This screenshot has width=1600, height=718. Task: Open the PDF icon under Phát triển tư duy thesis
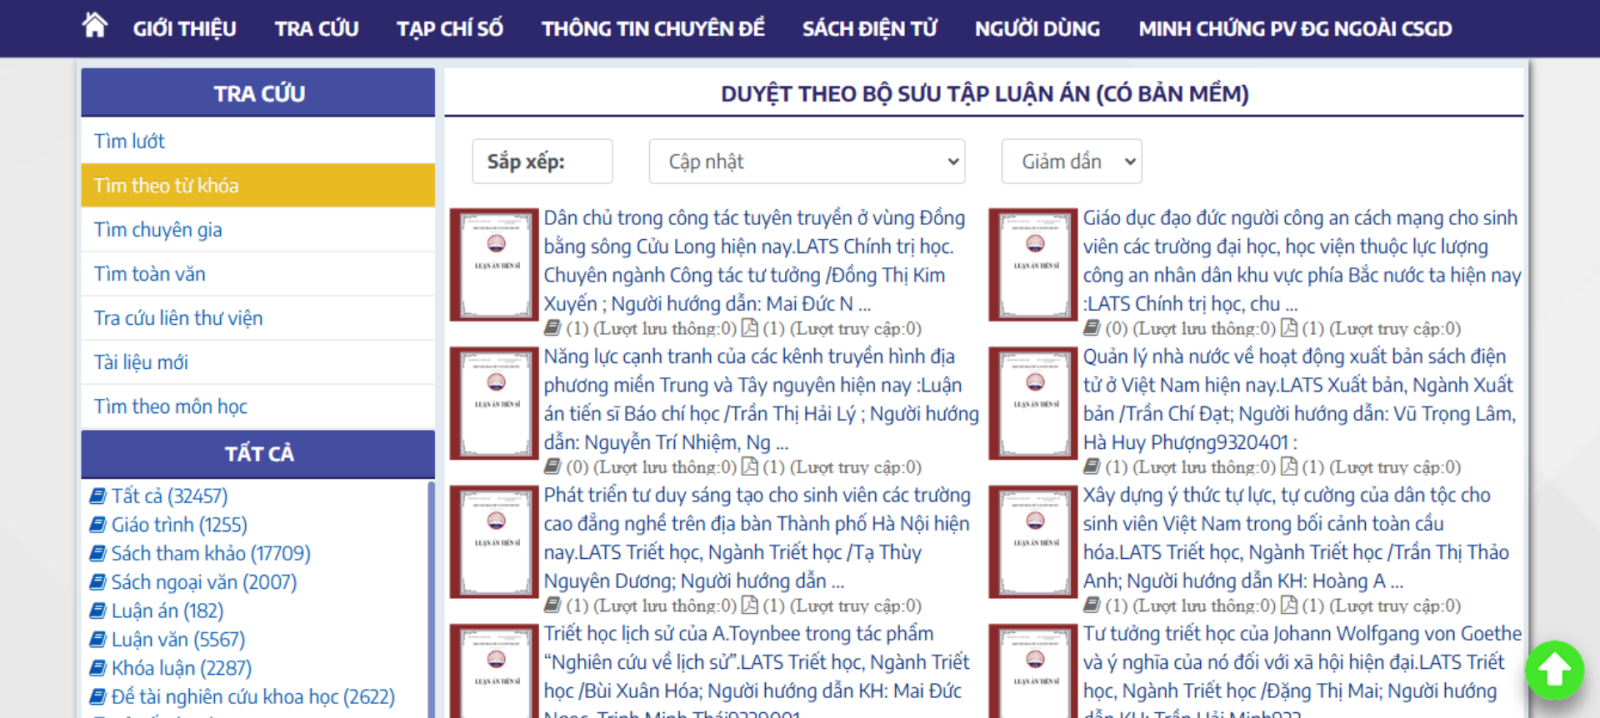[x=749, y=605]
